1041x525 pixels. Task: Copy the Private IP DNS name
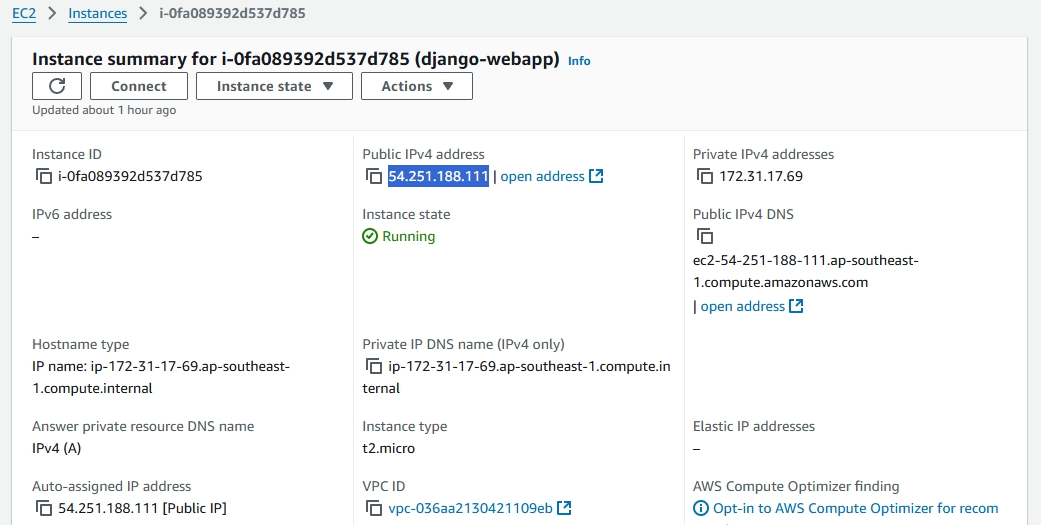(x=374, y=367)
